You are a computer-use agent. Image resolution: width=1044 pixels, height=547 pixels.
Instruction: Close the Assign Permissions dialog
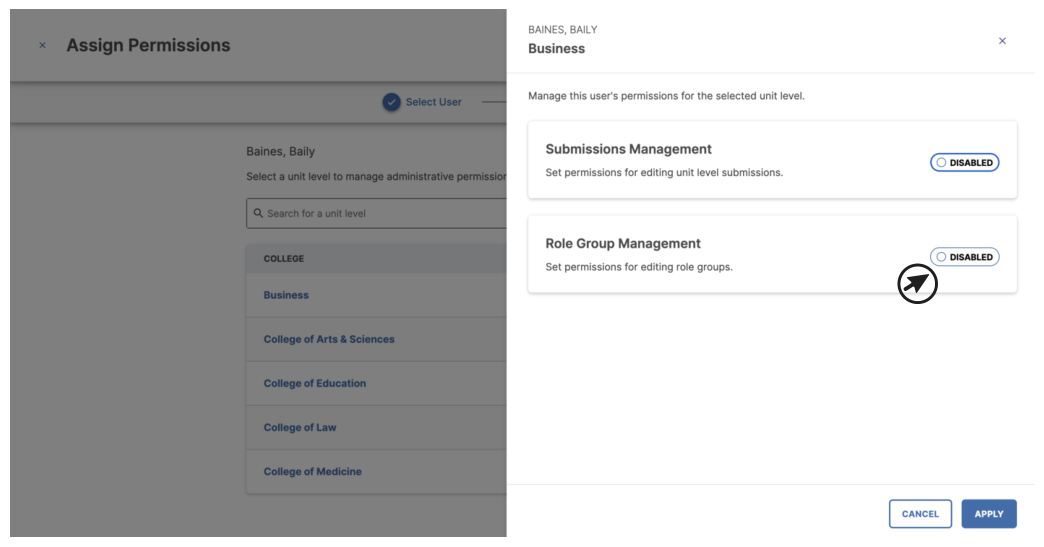(x=43, y=45)
